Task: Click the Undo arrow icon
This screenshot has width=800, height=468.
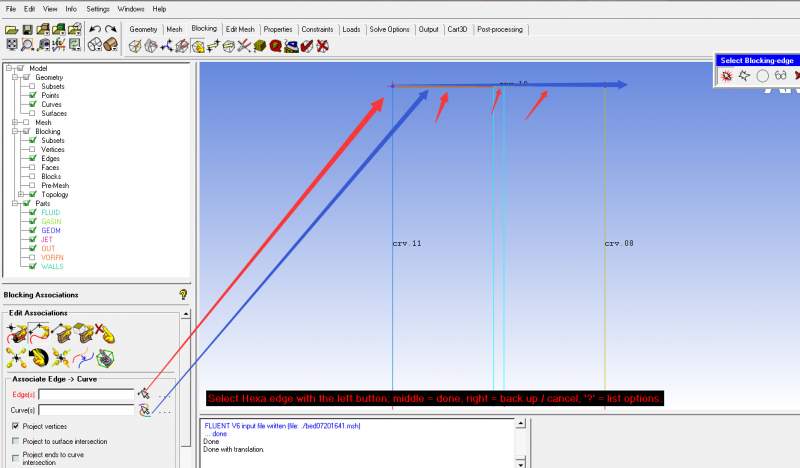Action: [95, 30]
